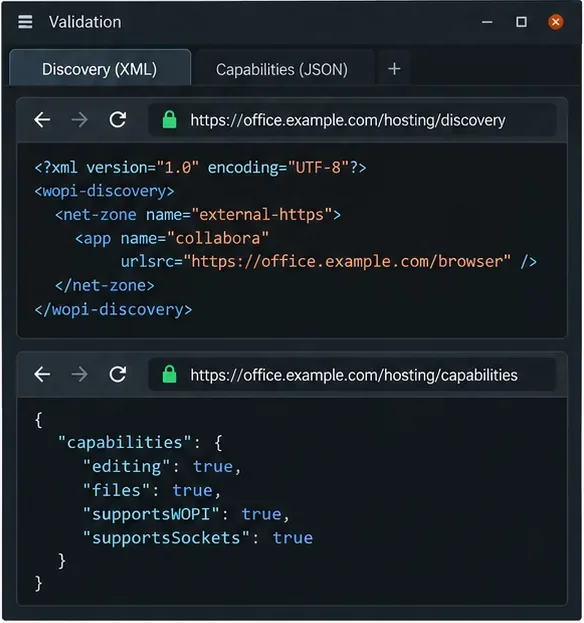Go back in the discovery browser pane
Screen dimensions: 584x623
[x=42, y=120]
